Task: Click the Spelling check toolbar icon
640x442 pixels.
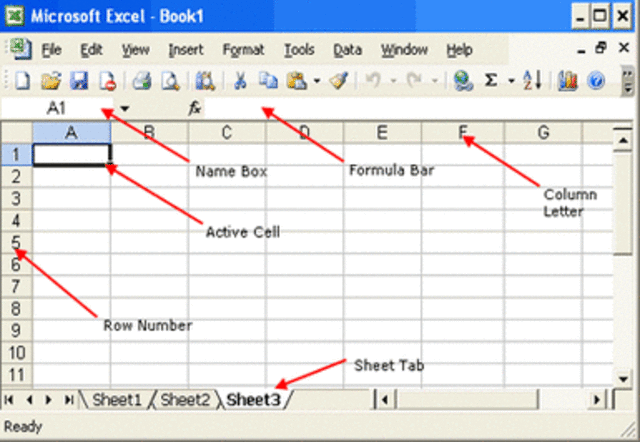Action: point(205,80)
